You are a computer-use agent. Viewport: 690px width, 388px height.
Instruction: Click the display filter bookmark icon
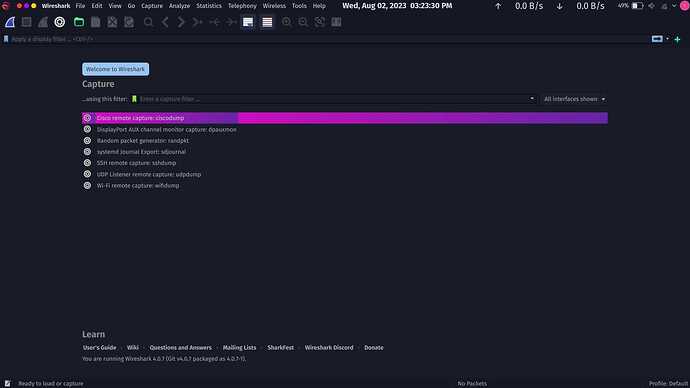click(x=6, y=39)
